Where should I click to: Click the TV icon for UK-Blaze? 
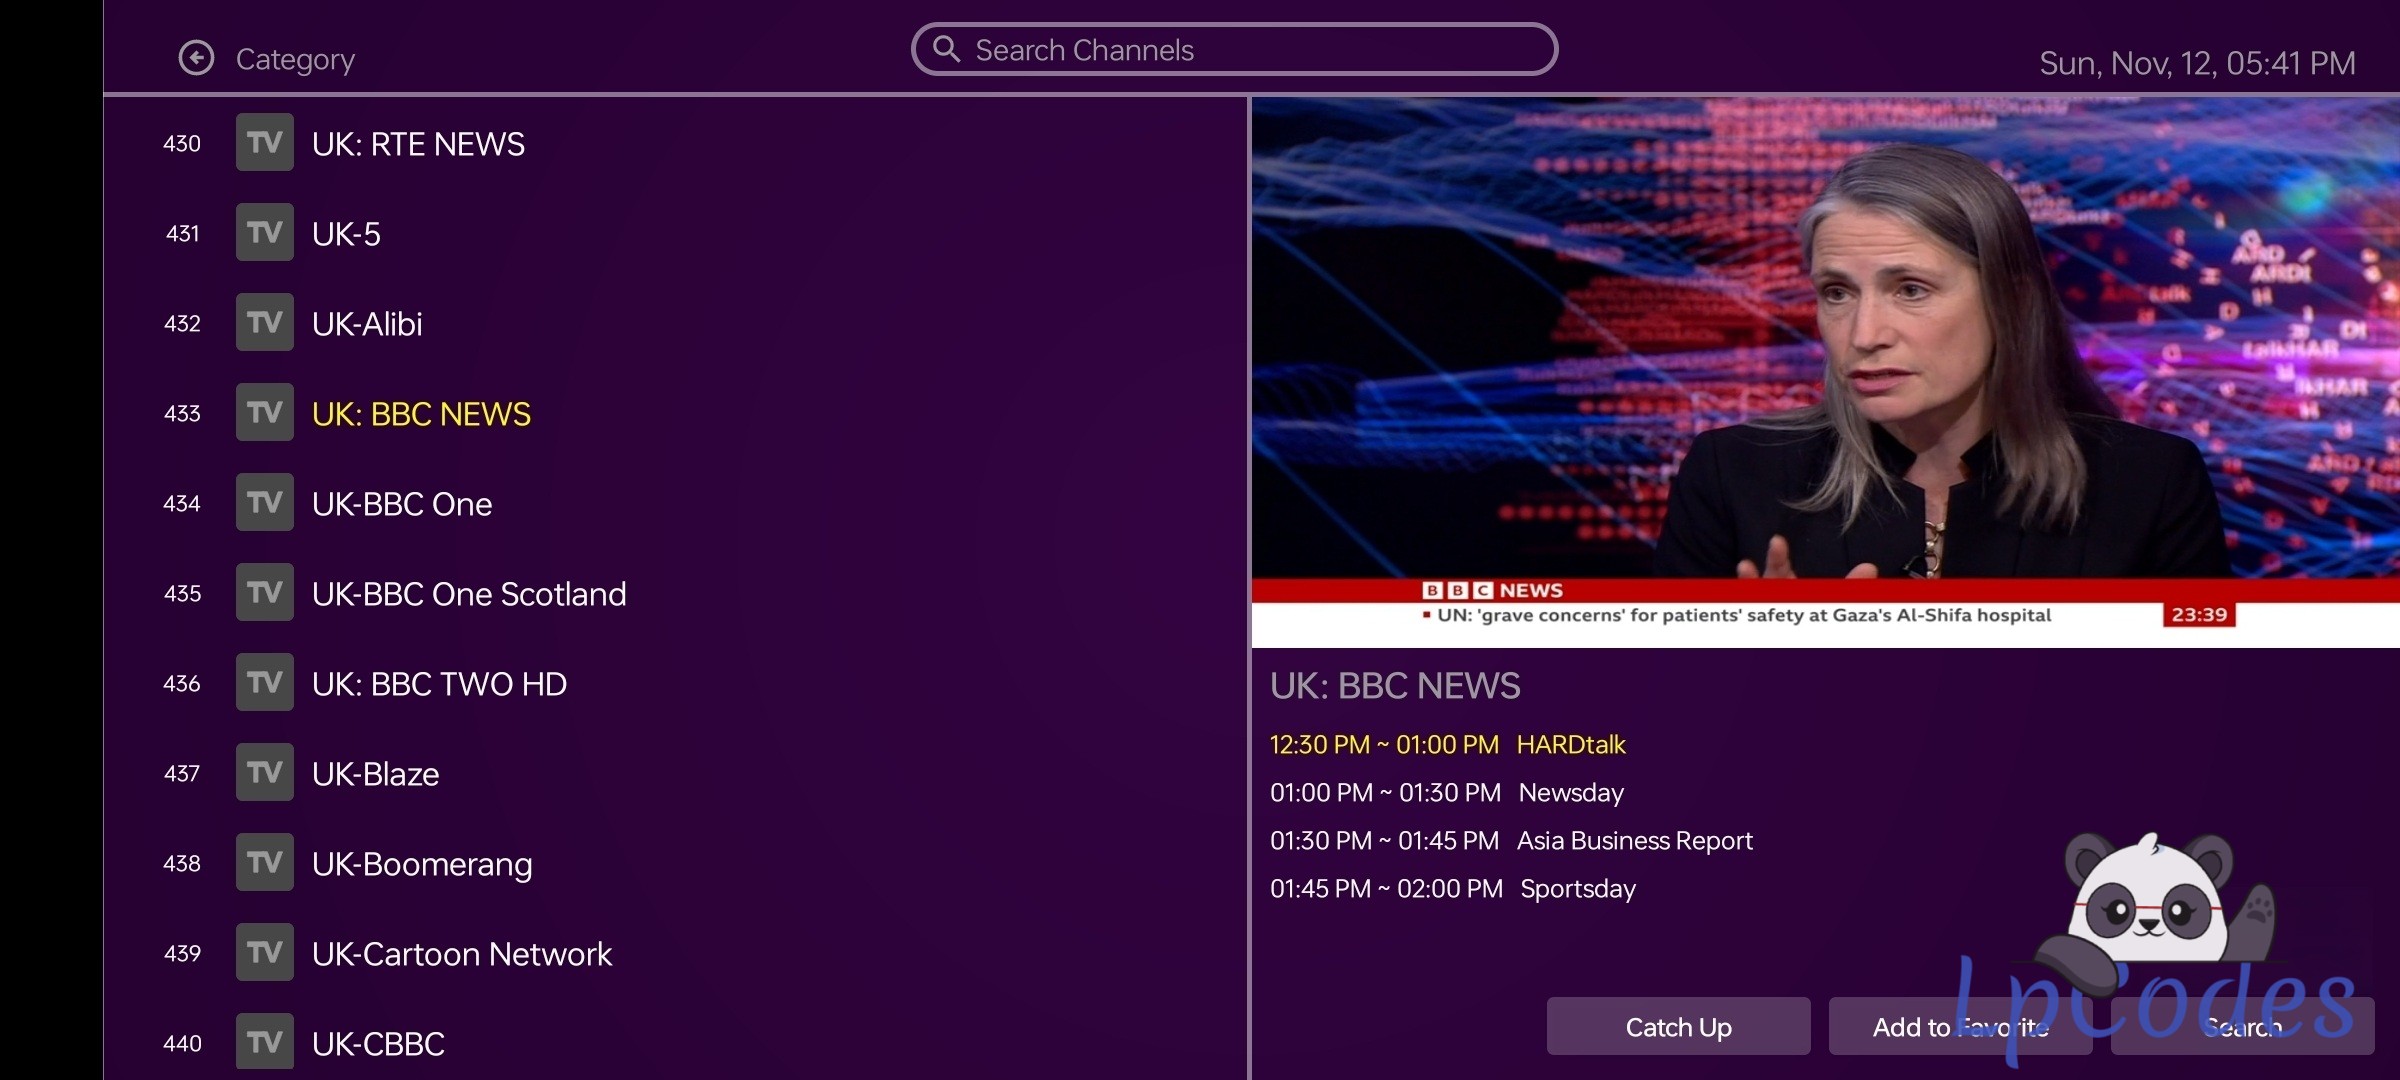pos(264,773)
